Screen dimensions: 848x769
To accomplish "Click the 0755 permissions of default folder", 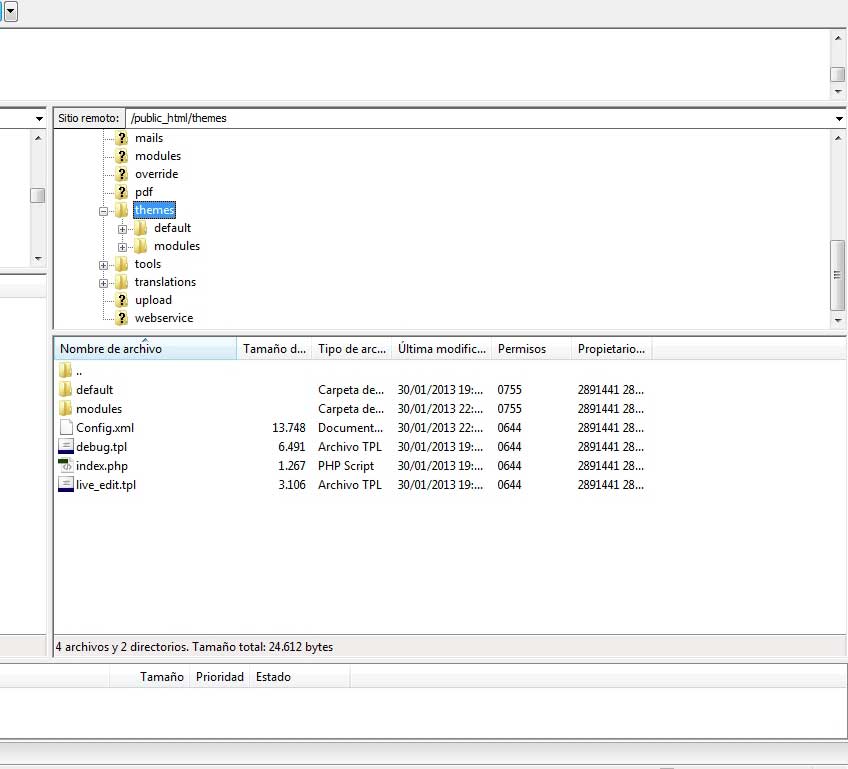I will 509,389.
